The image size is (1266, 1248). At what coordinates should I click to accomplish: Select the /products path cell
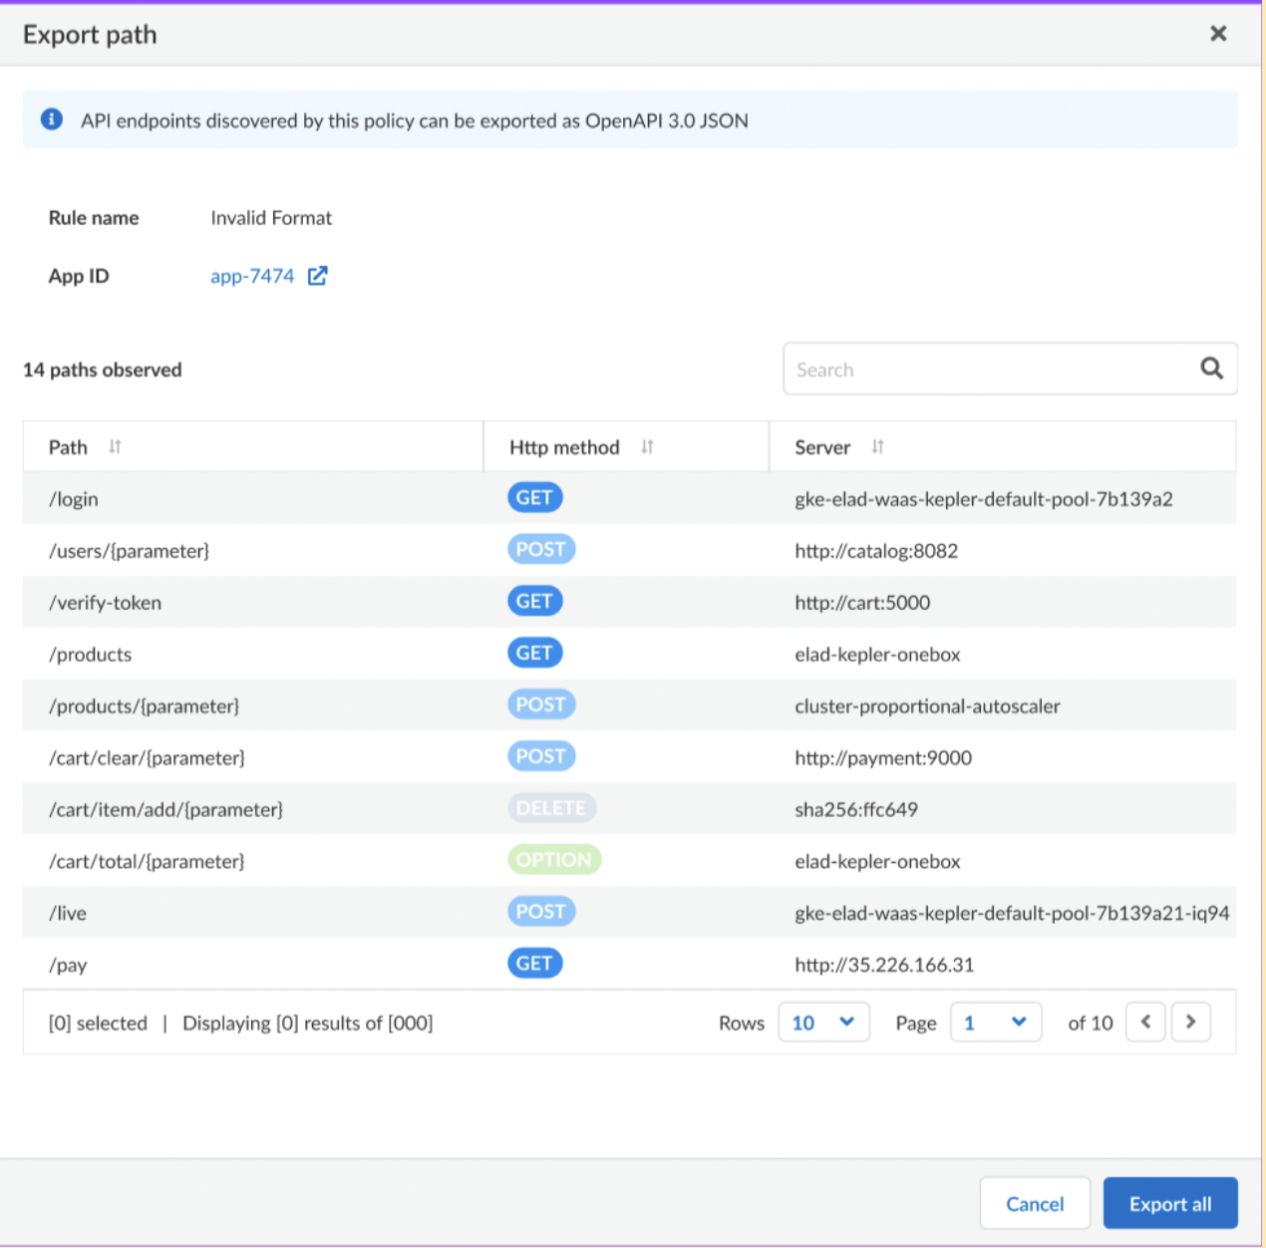point(90,655)
